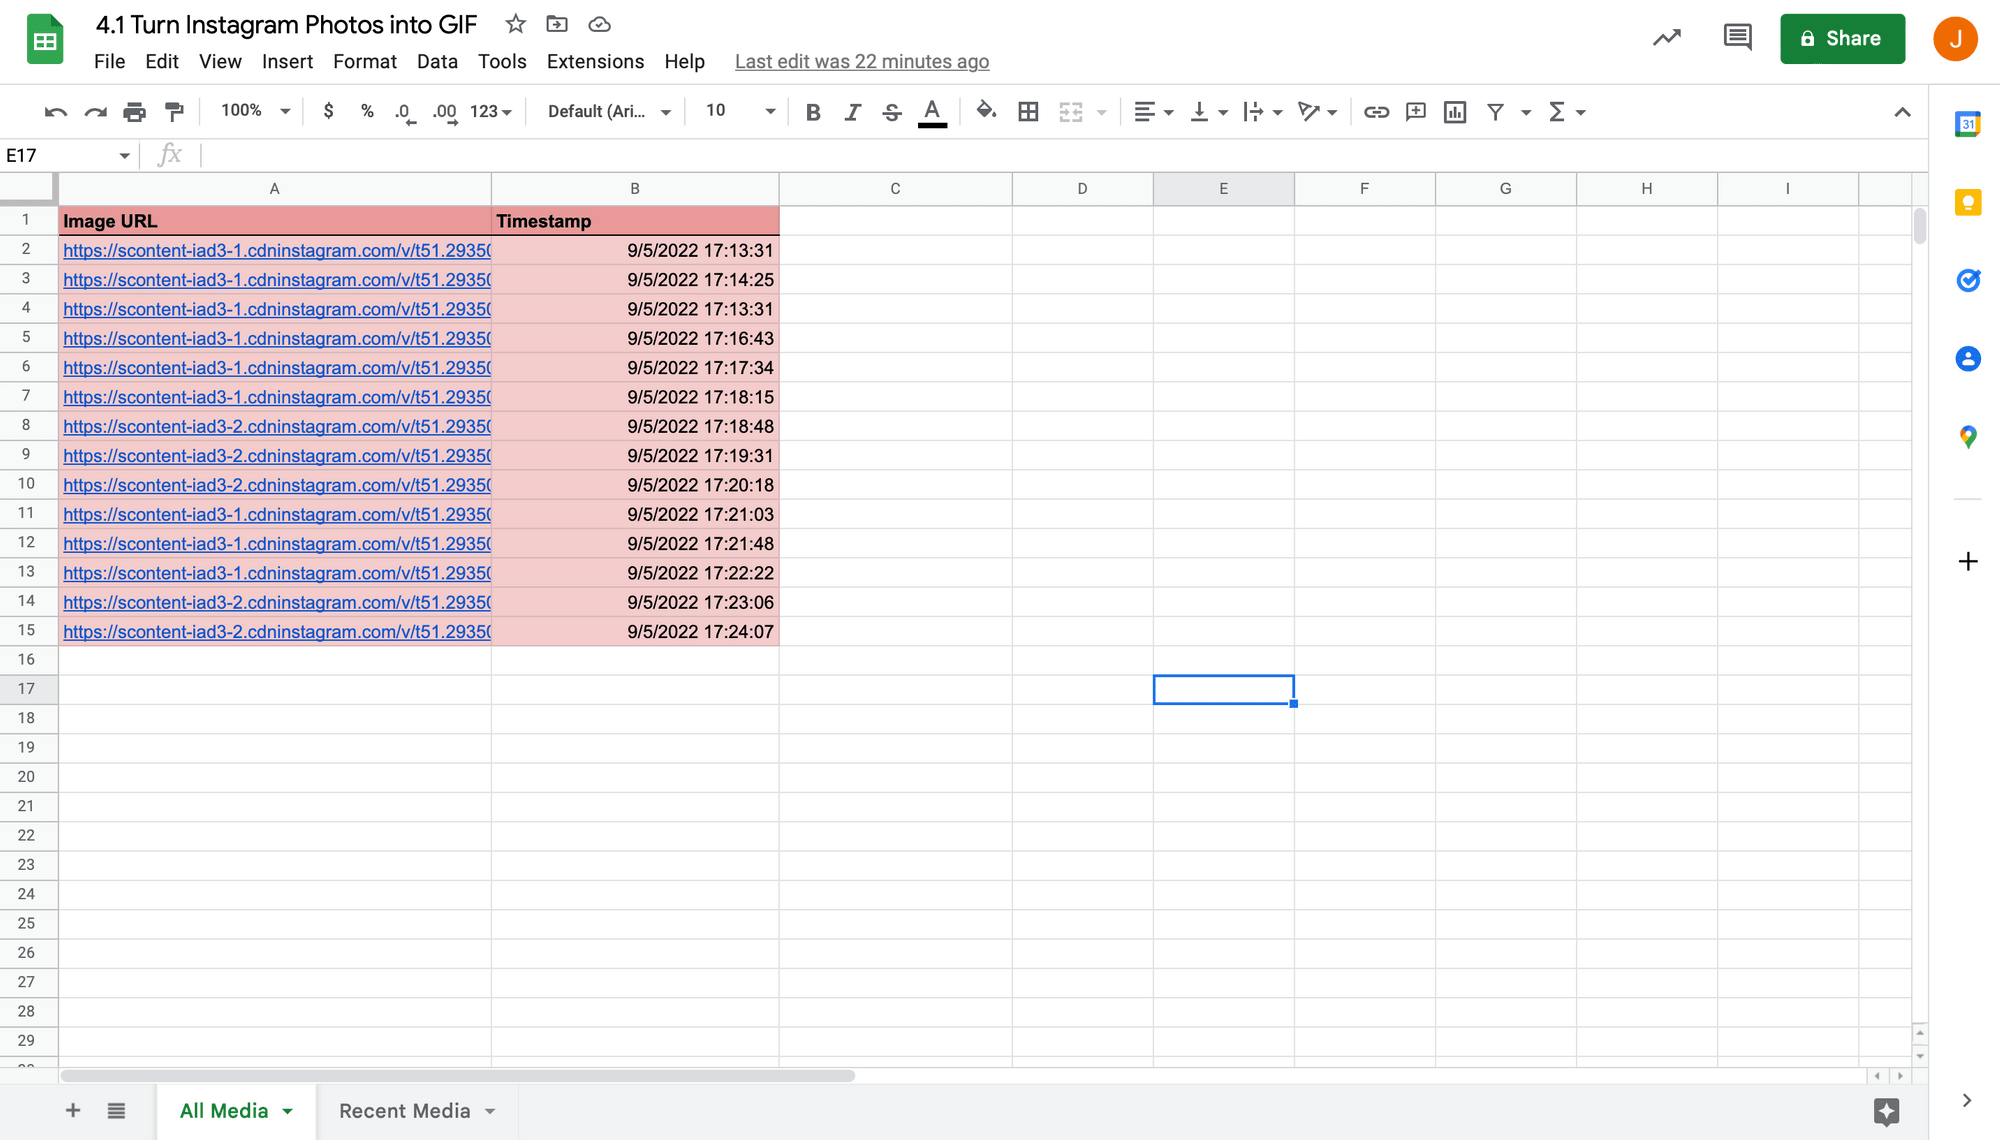Screen dimensions: 2000x1140
Task: Click the Share button
Action: (1843, 38)
